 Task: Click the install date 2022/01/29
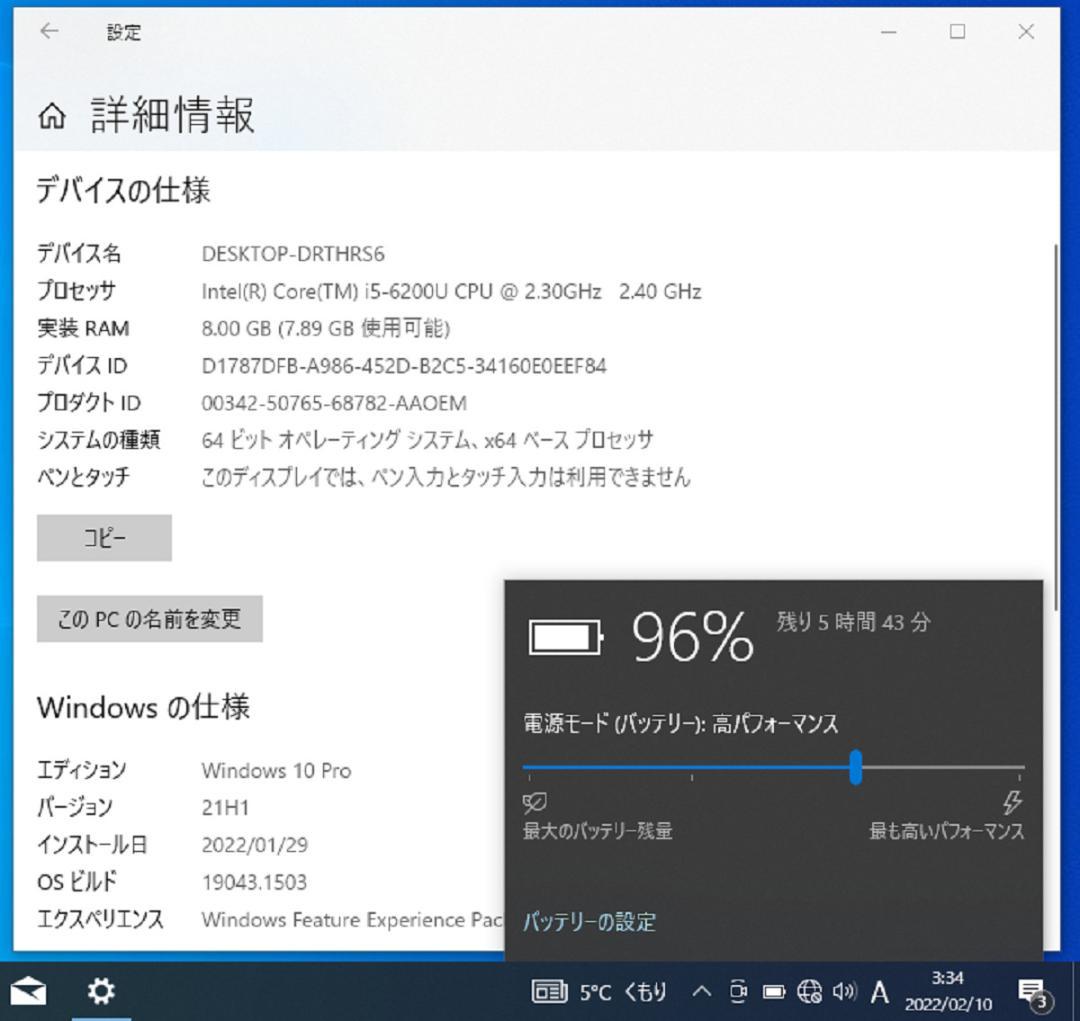(x=255, y=845)
